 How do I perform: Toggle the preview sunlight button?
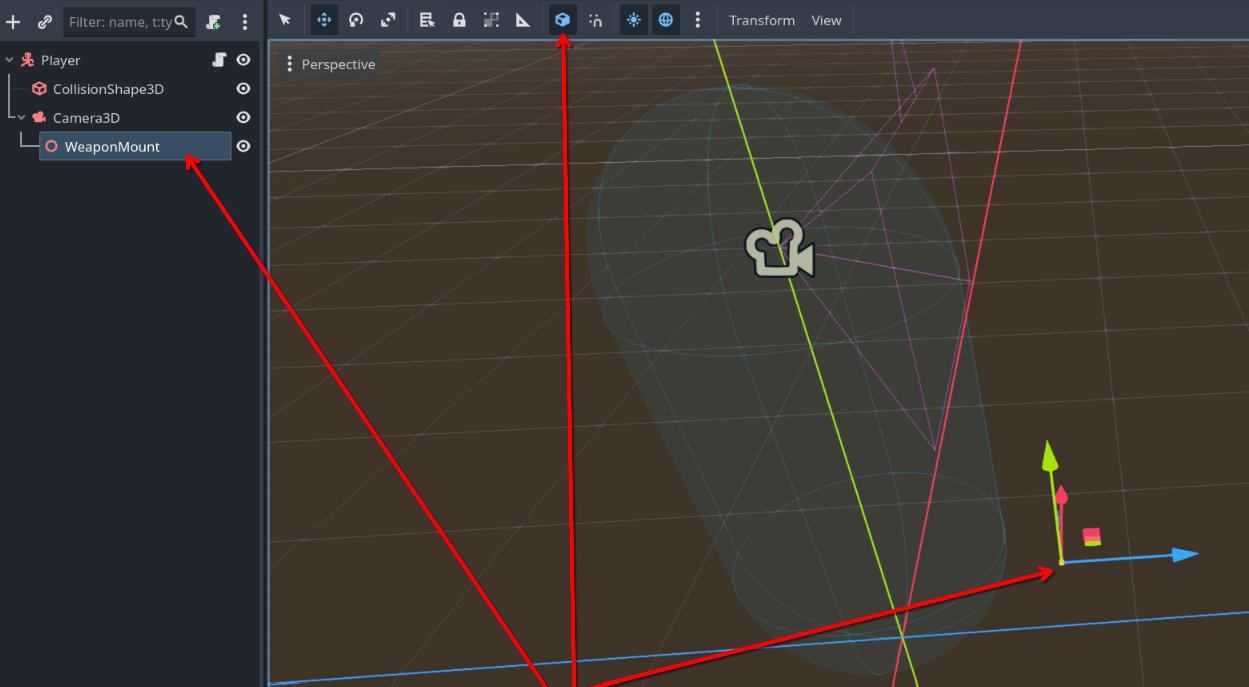[634, 20]
